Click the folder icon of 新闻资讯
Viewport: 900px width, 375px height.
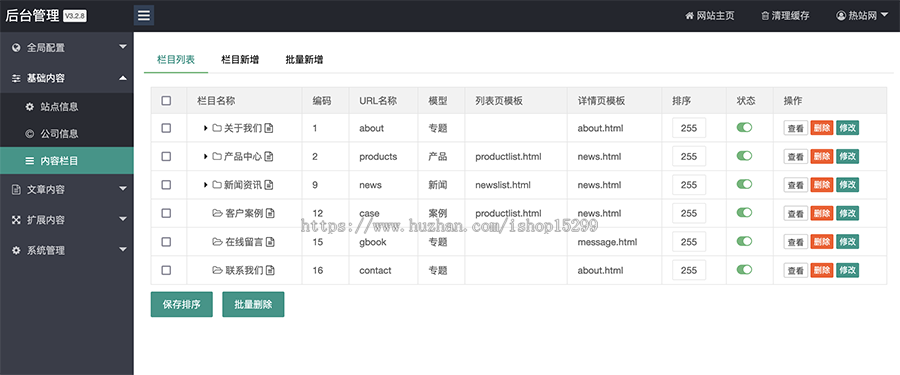(x=217, y=185)
